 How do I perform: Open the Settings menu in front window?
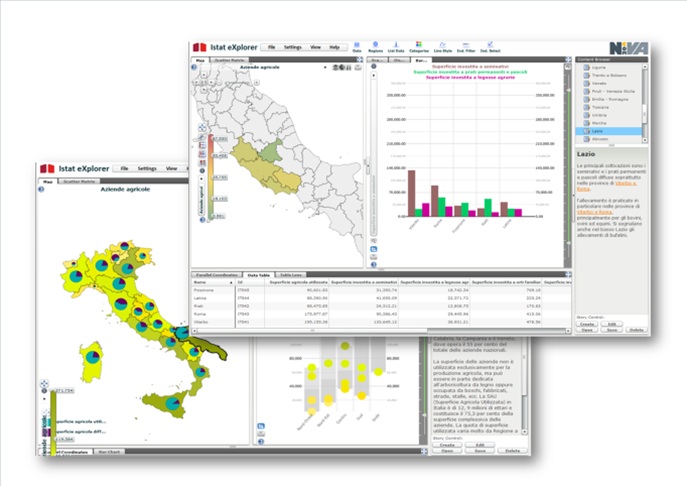pos(293,47)
